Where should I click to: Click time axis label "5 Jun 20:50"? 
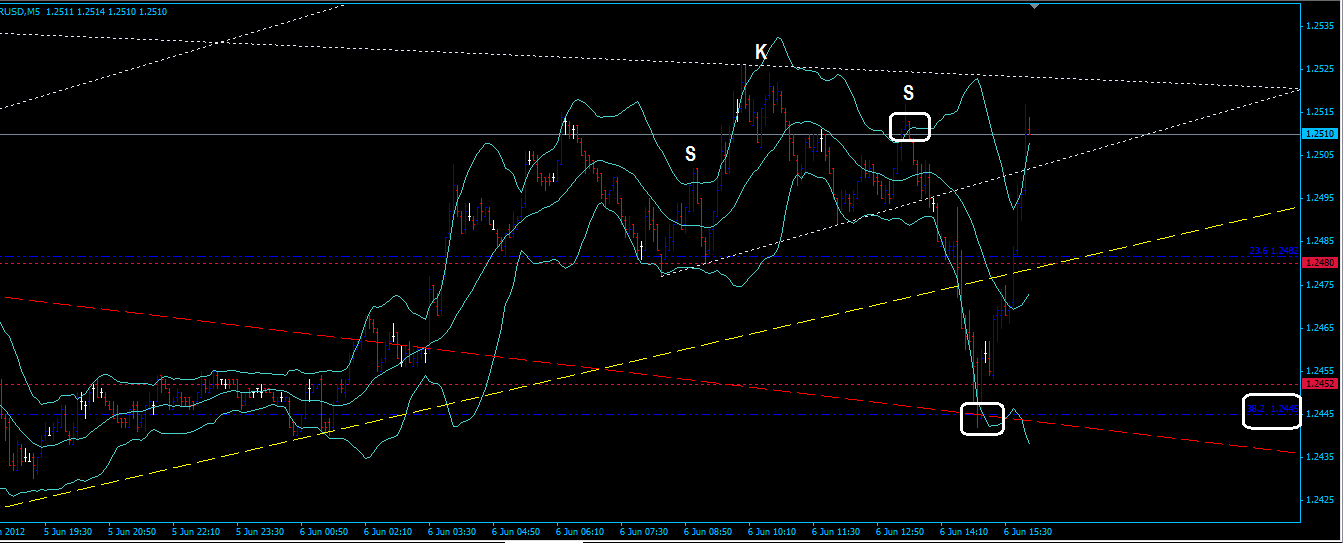[133, 533]
